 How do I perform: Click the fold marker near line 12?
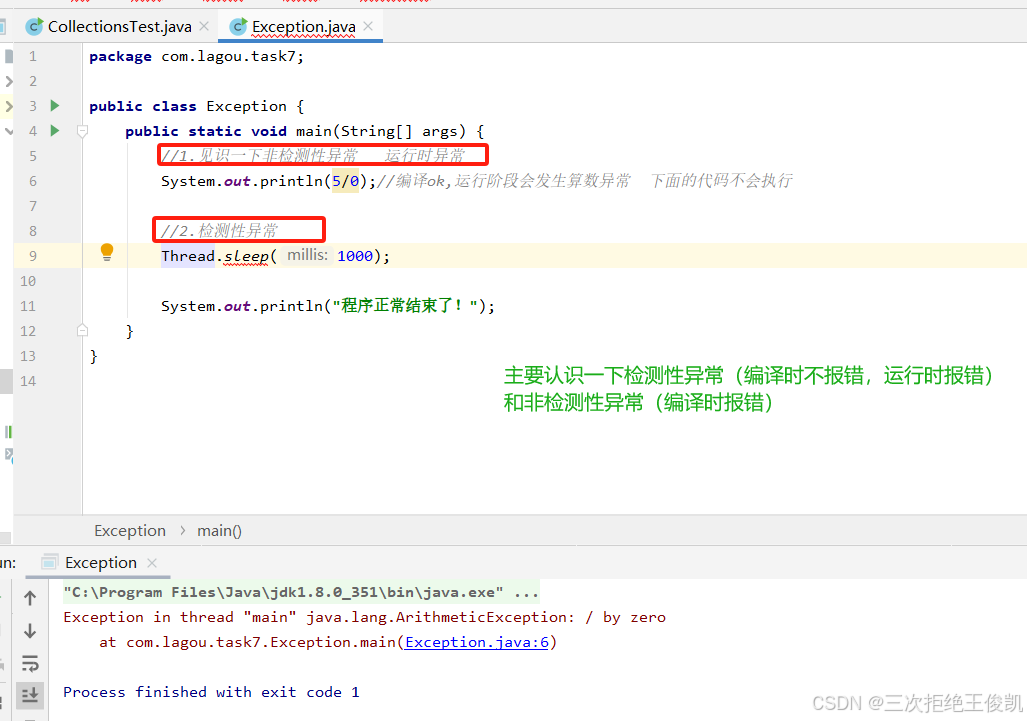coord(82,329)
